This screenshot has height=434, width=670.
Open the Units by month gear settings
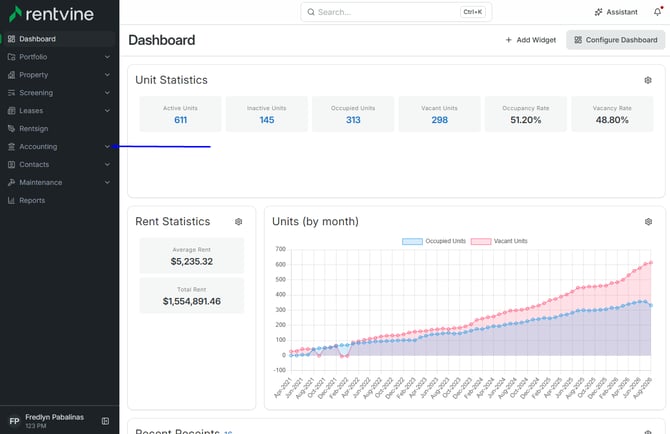(648, 221)
